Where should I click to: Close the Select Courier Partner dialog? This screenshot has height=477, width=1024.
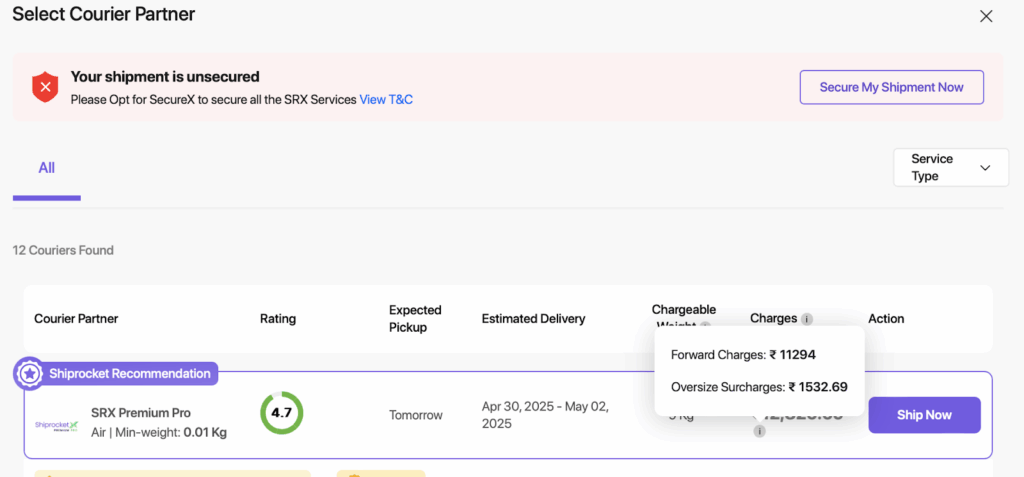[x=986, y=16]
